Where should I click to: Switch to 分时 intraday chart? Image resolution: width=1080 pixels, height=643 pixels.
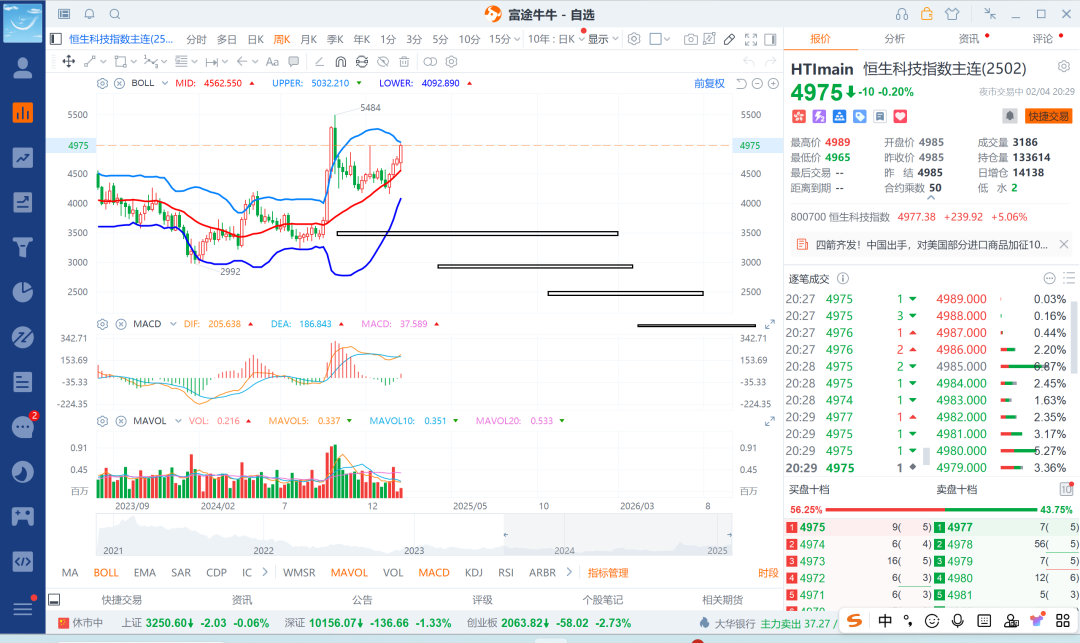pos(196,39)
